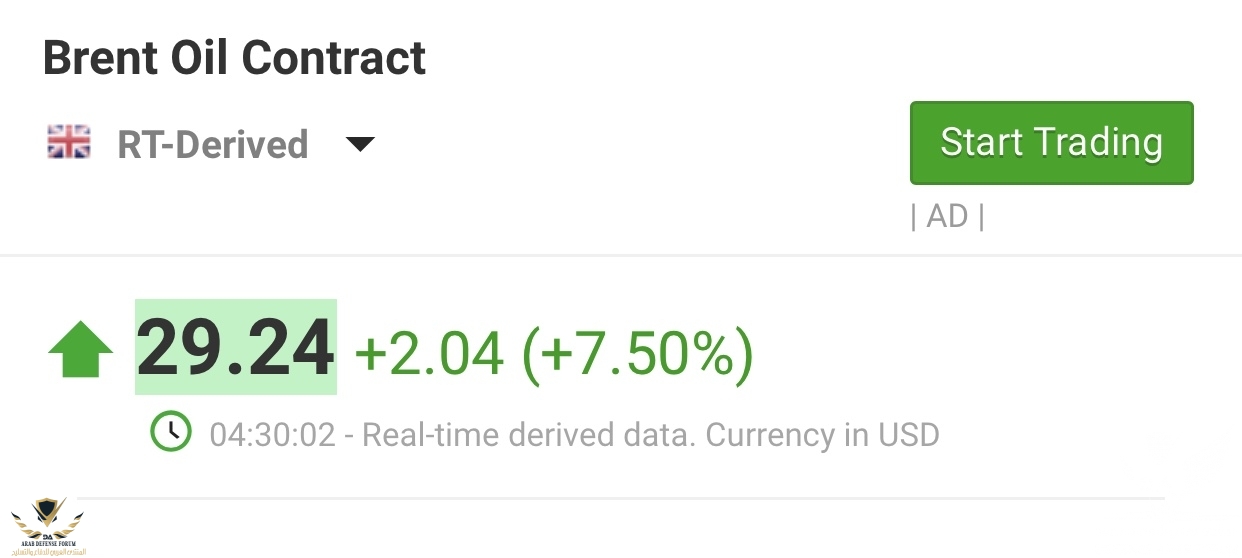Click the divider line below the timestamp

point(620,498)
